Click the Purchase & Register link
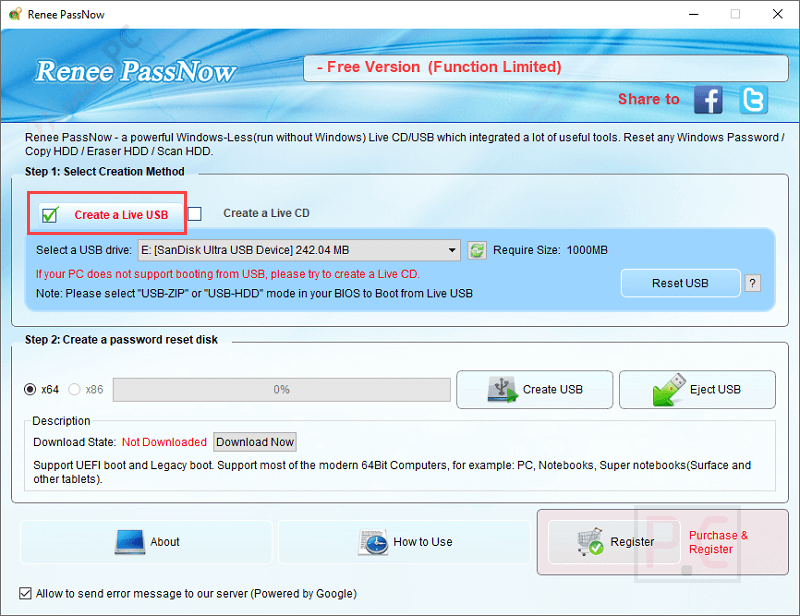Image resolution: width=800 pixels, height=616 pixels. pyautogui.click(x=718, y=542)
